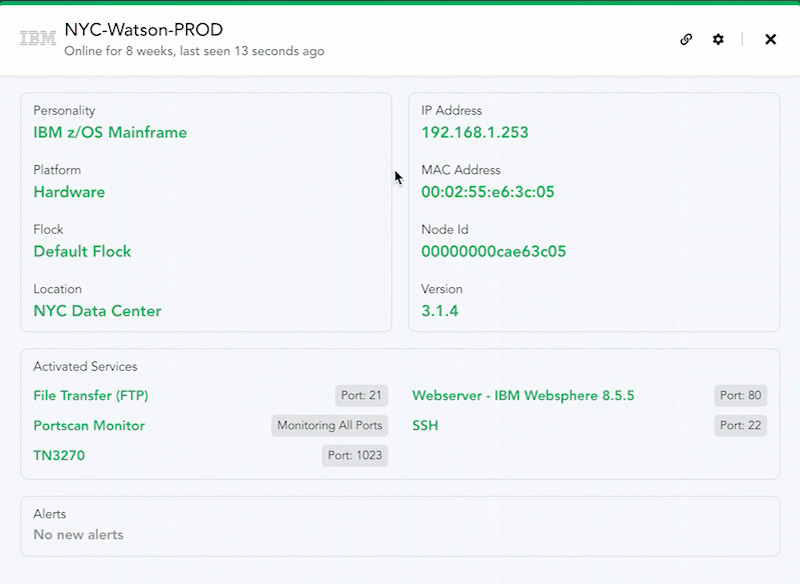The image size is (800, 584).
Task: Copy the device link via chain icon
Action: click(x=686, y=39)
